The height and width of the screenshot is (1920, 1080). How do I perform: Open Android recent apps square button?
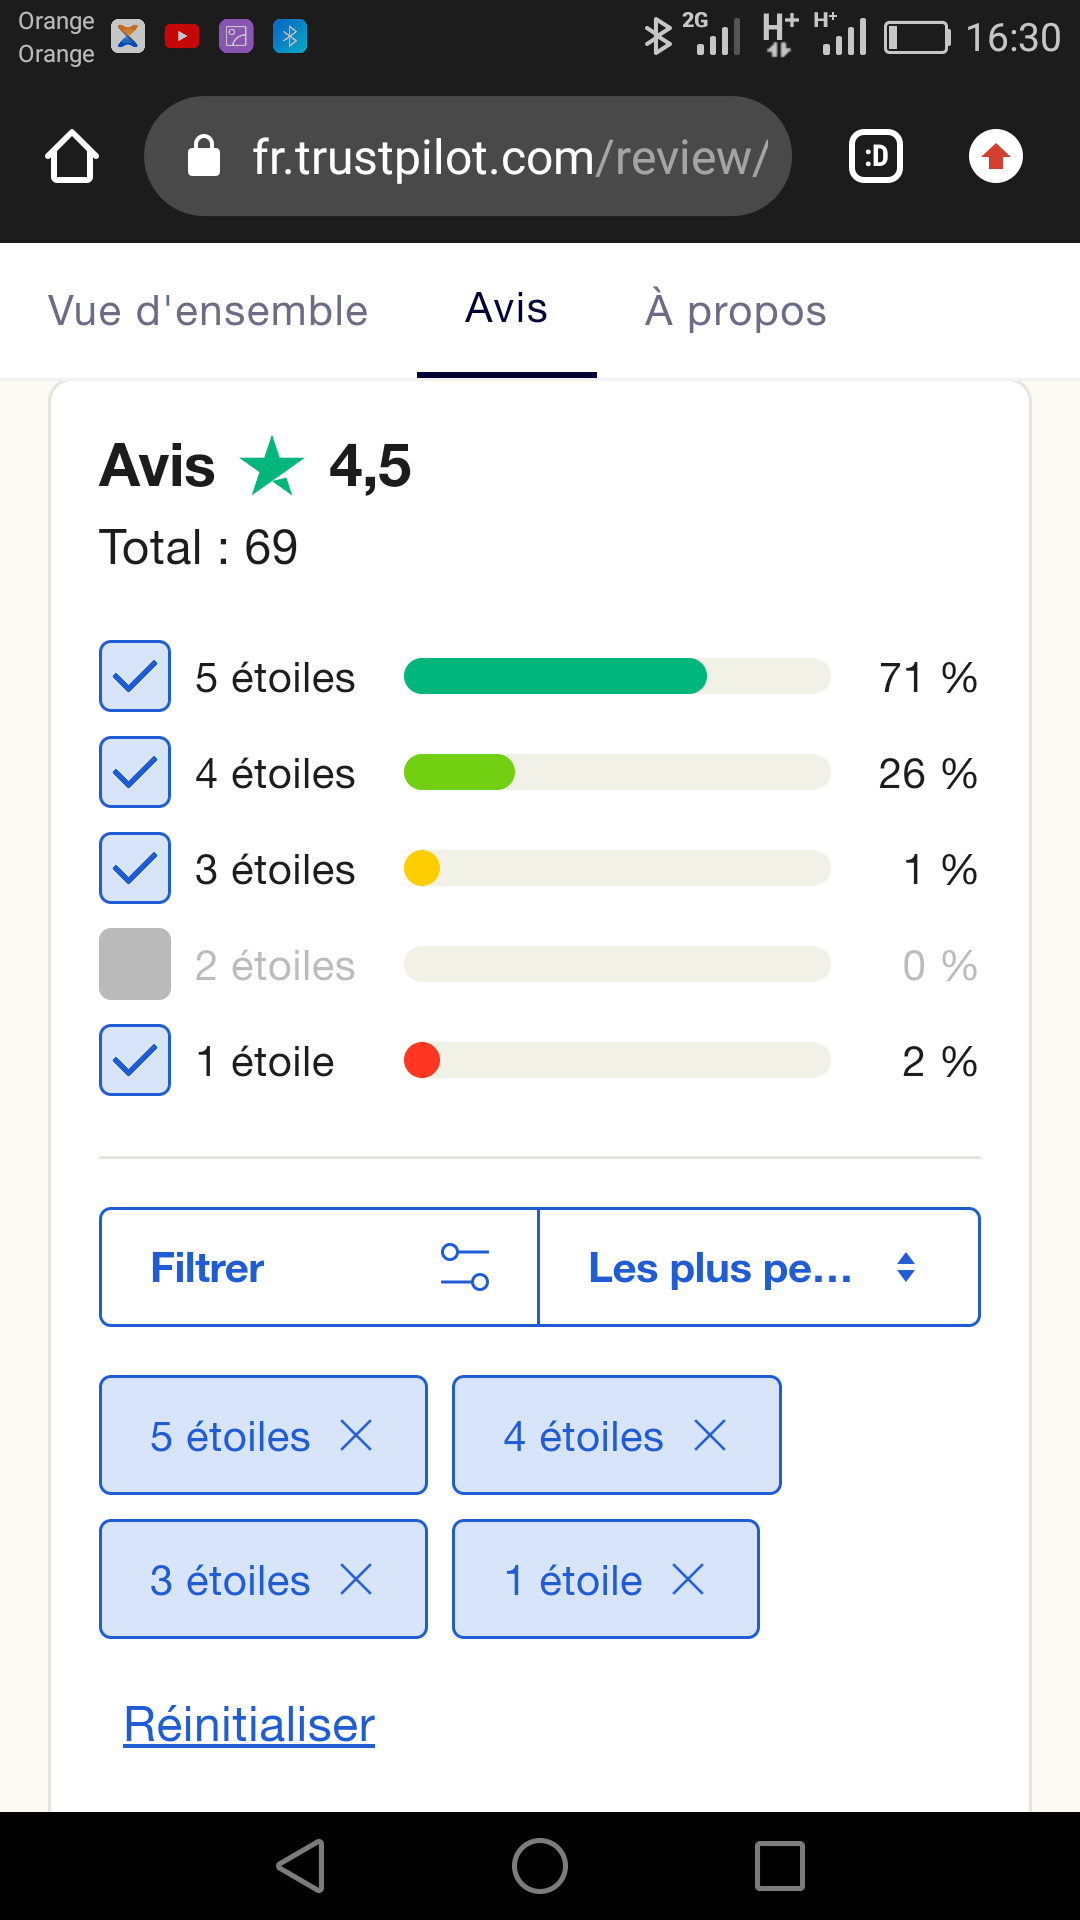[x=780, y=1866]
